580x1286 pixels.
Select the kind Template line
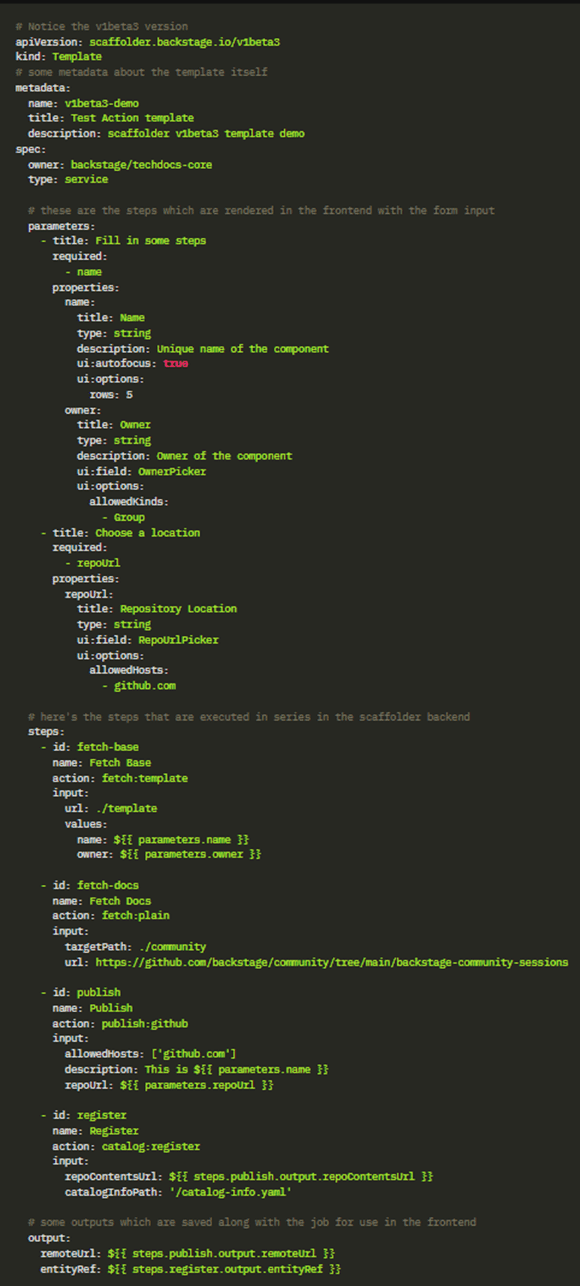[58, 57]
